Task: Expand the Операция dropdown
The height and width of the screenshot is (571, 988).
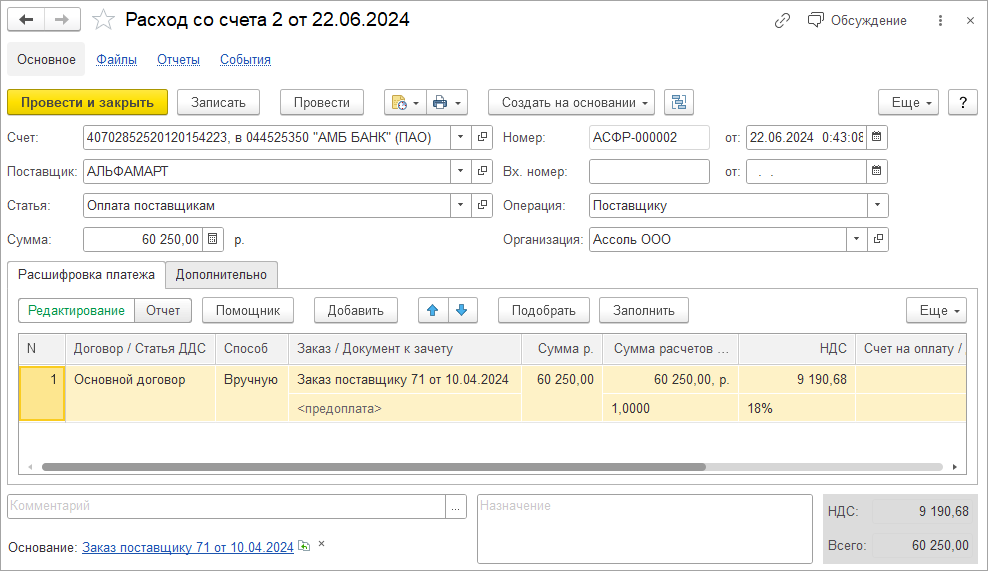Action: point(877,205)
